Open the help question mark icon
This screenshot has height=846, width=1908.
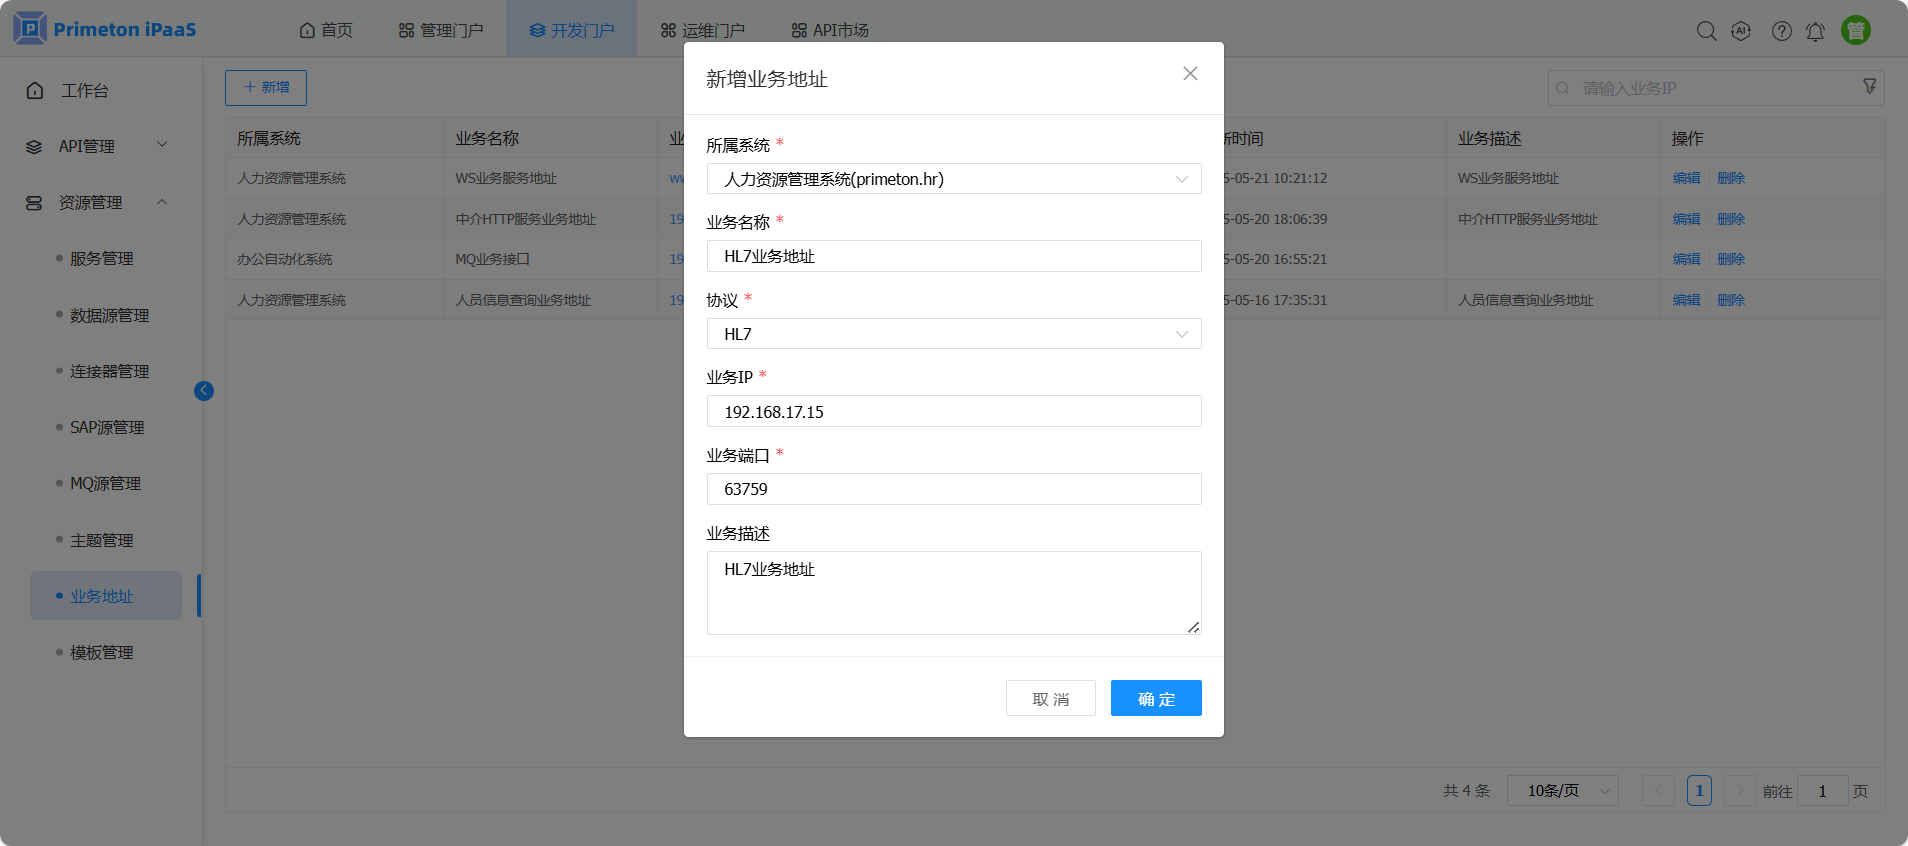tap(1781, 31)
